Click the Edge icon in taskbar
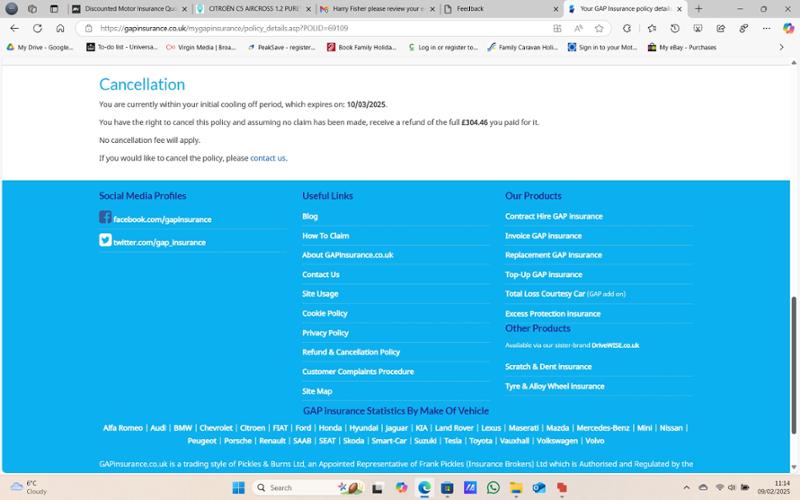 tap(424, 488)
